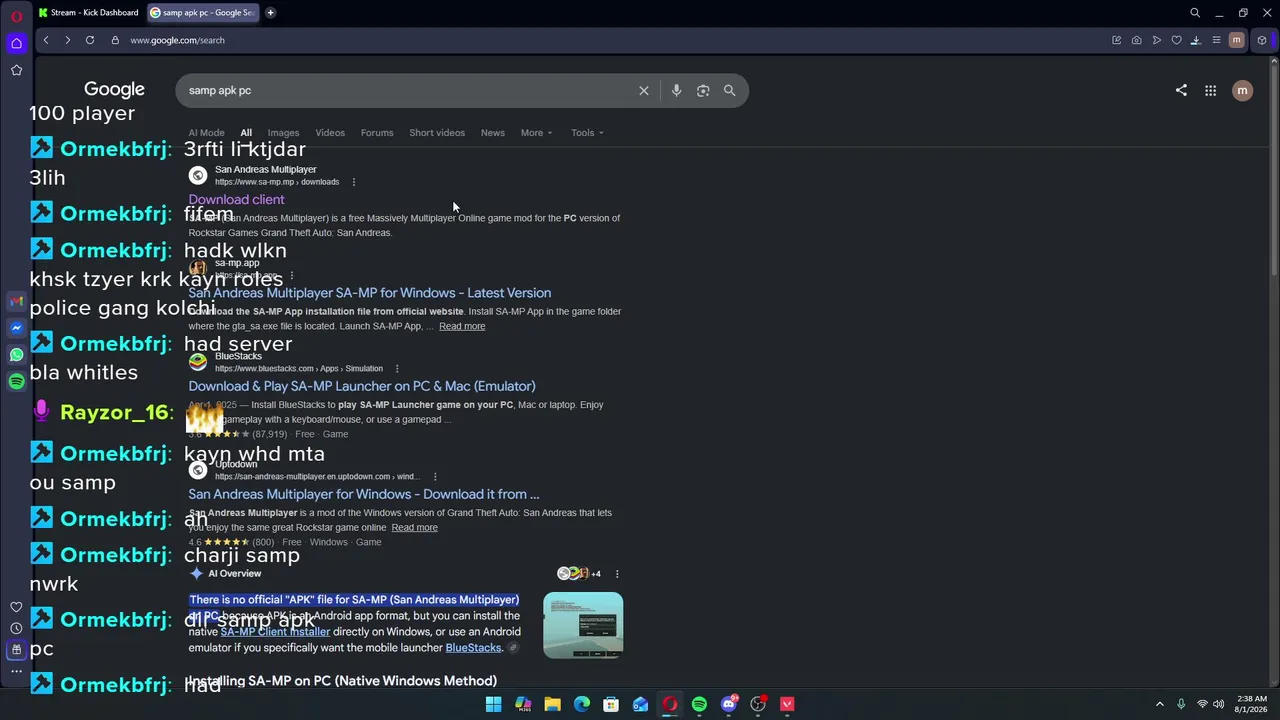Switch to News results tab

[492, 133]
